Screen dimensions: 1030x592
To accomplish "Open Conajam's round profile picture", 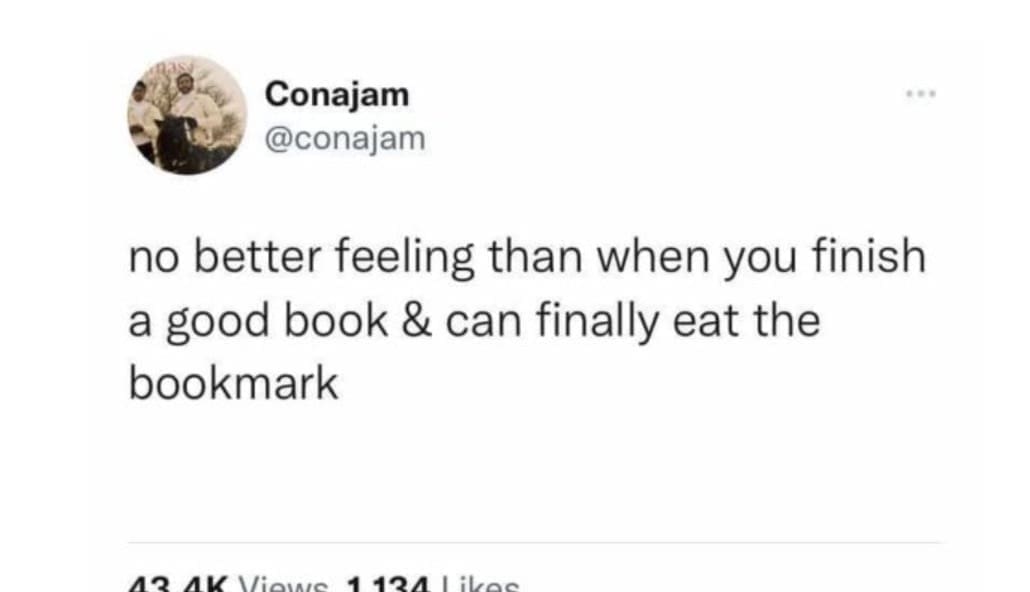I will point(187,116).
